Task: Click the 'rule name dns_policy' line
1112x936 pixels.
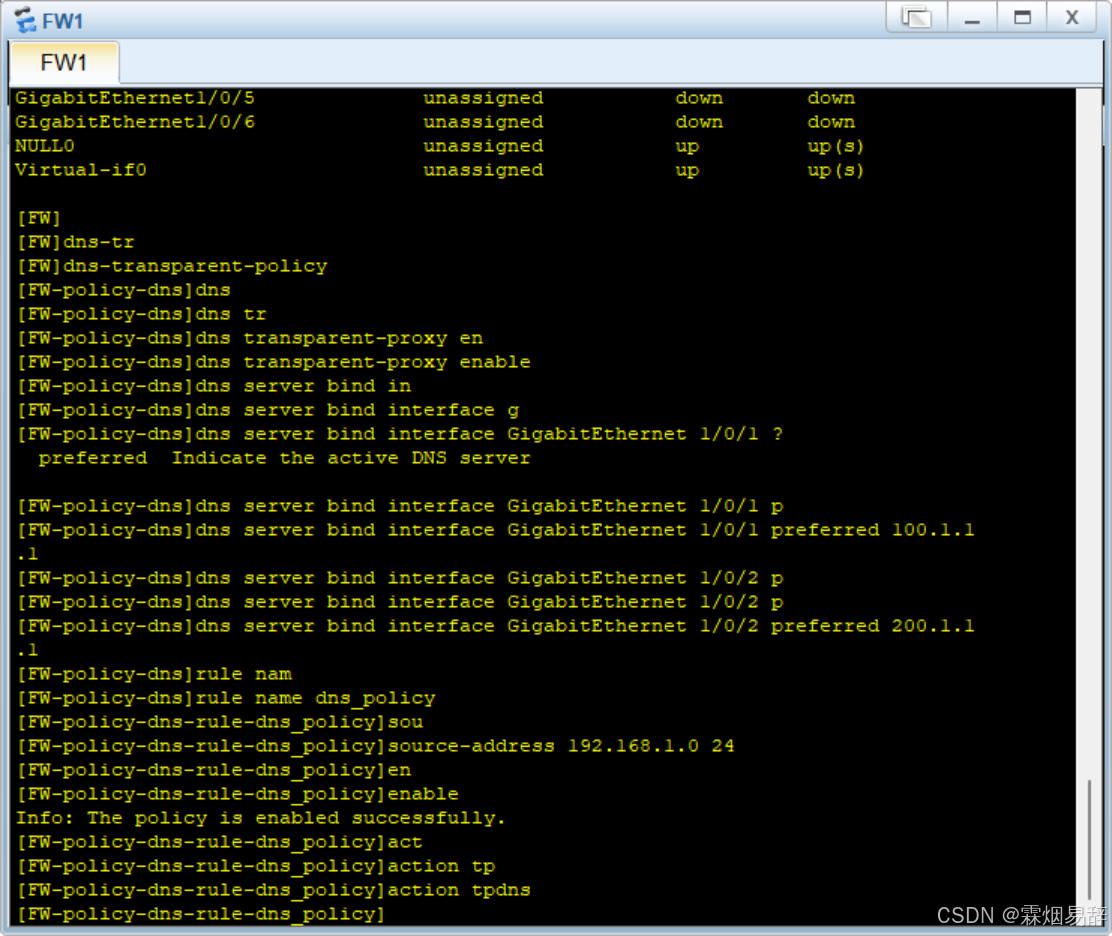Action: tap(226, 698)
